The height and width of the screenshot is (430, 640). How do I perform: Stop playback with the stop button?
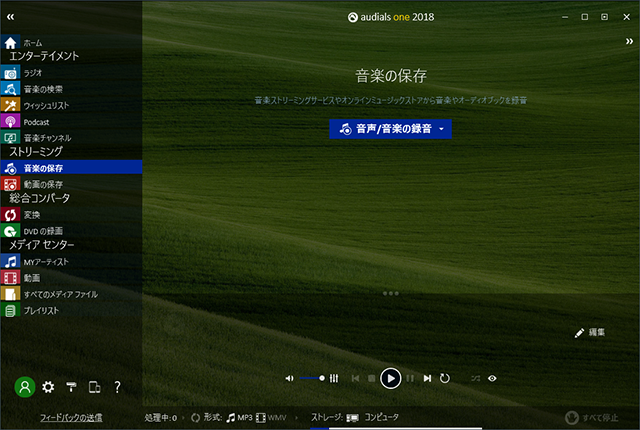371,378
